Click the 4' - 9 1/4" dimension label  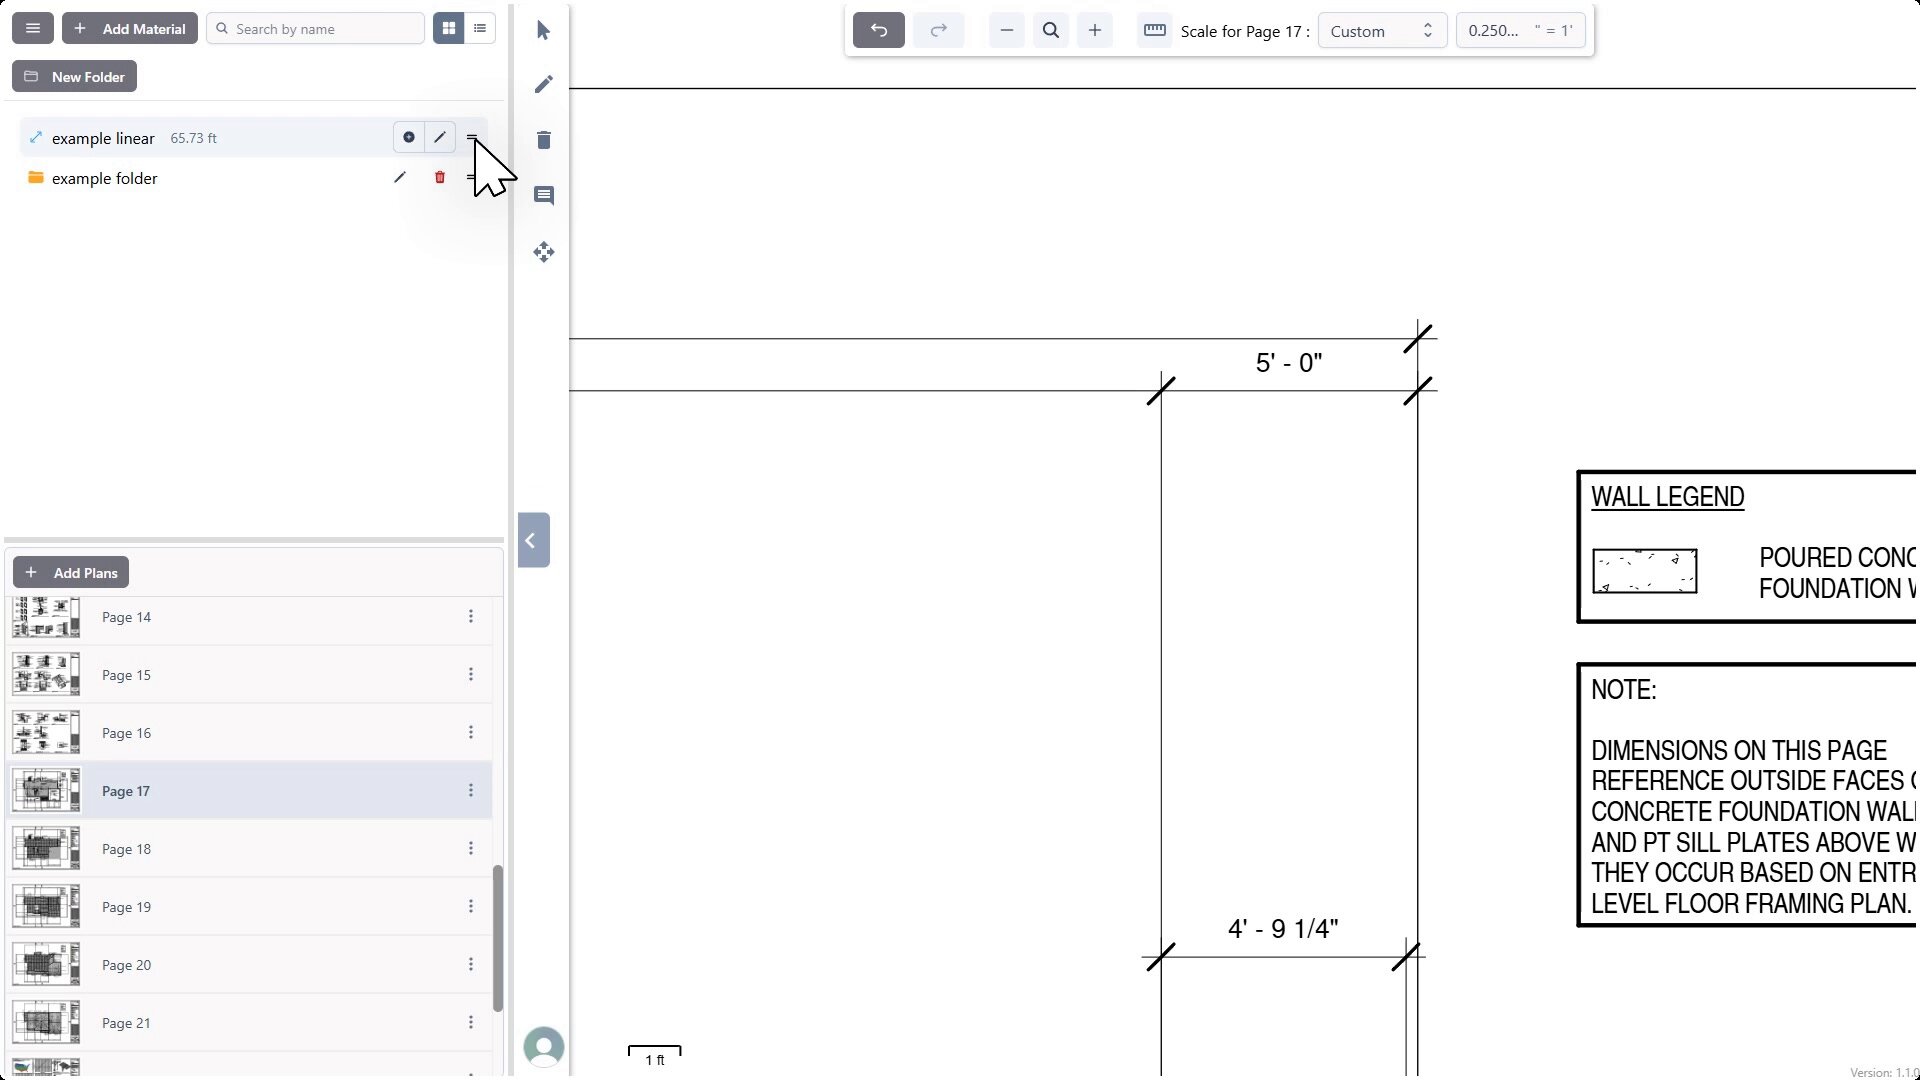(1283, 929)
